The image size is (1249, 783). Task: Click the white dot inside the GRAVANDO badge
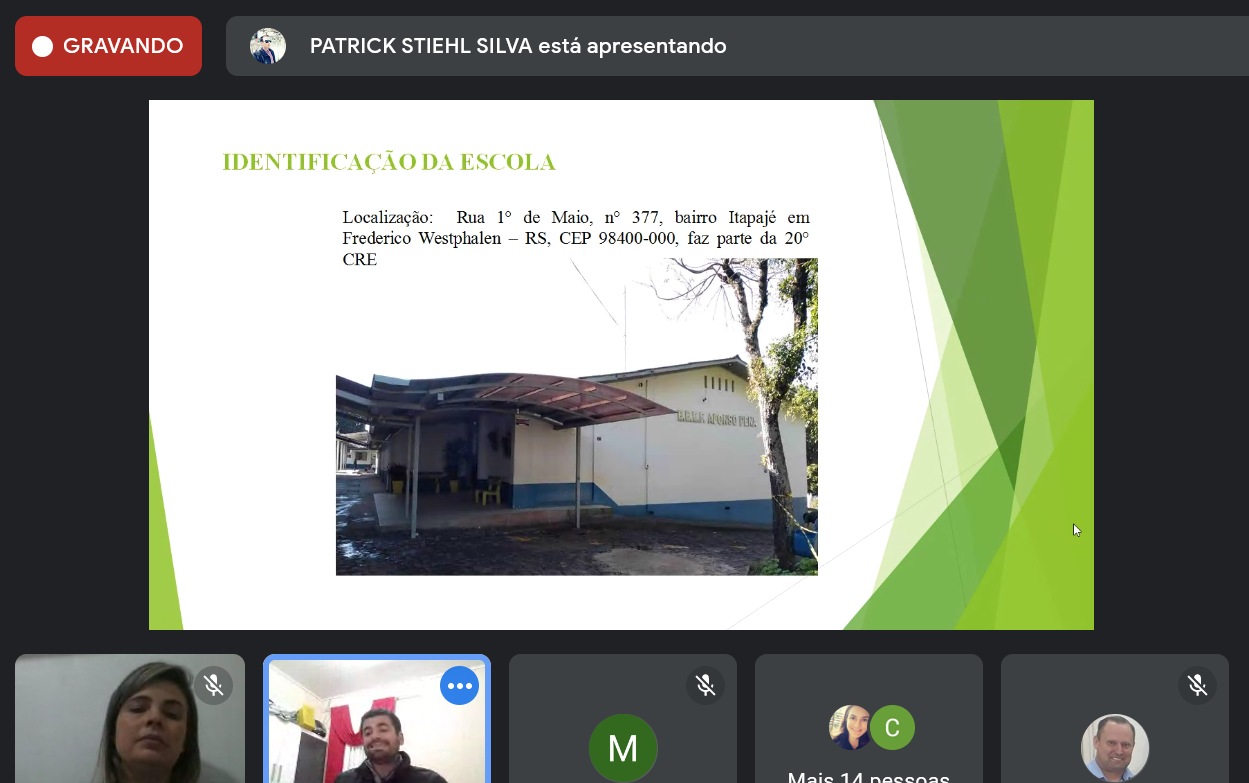pos(42,47)
